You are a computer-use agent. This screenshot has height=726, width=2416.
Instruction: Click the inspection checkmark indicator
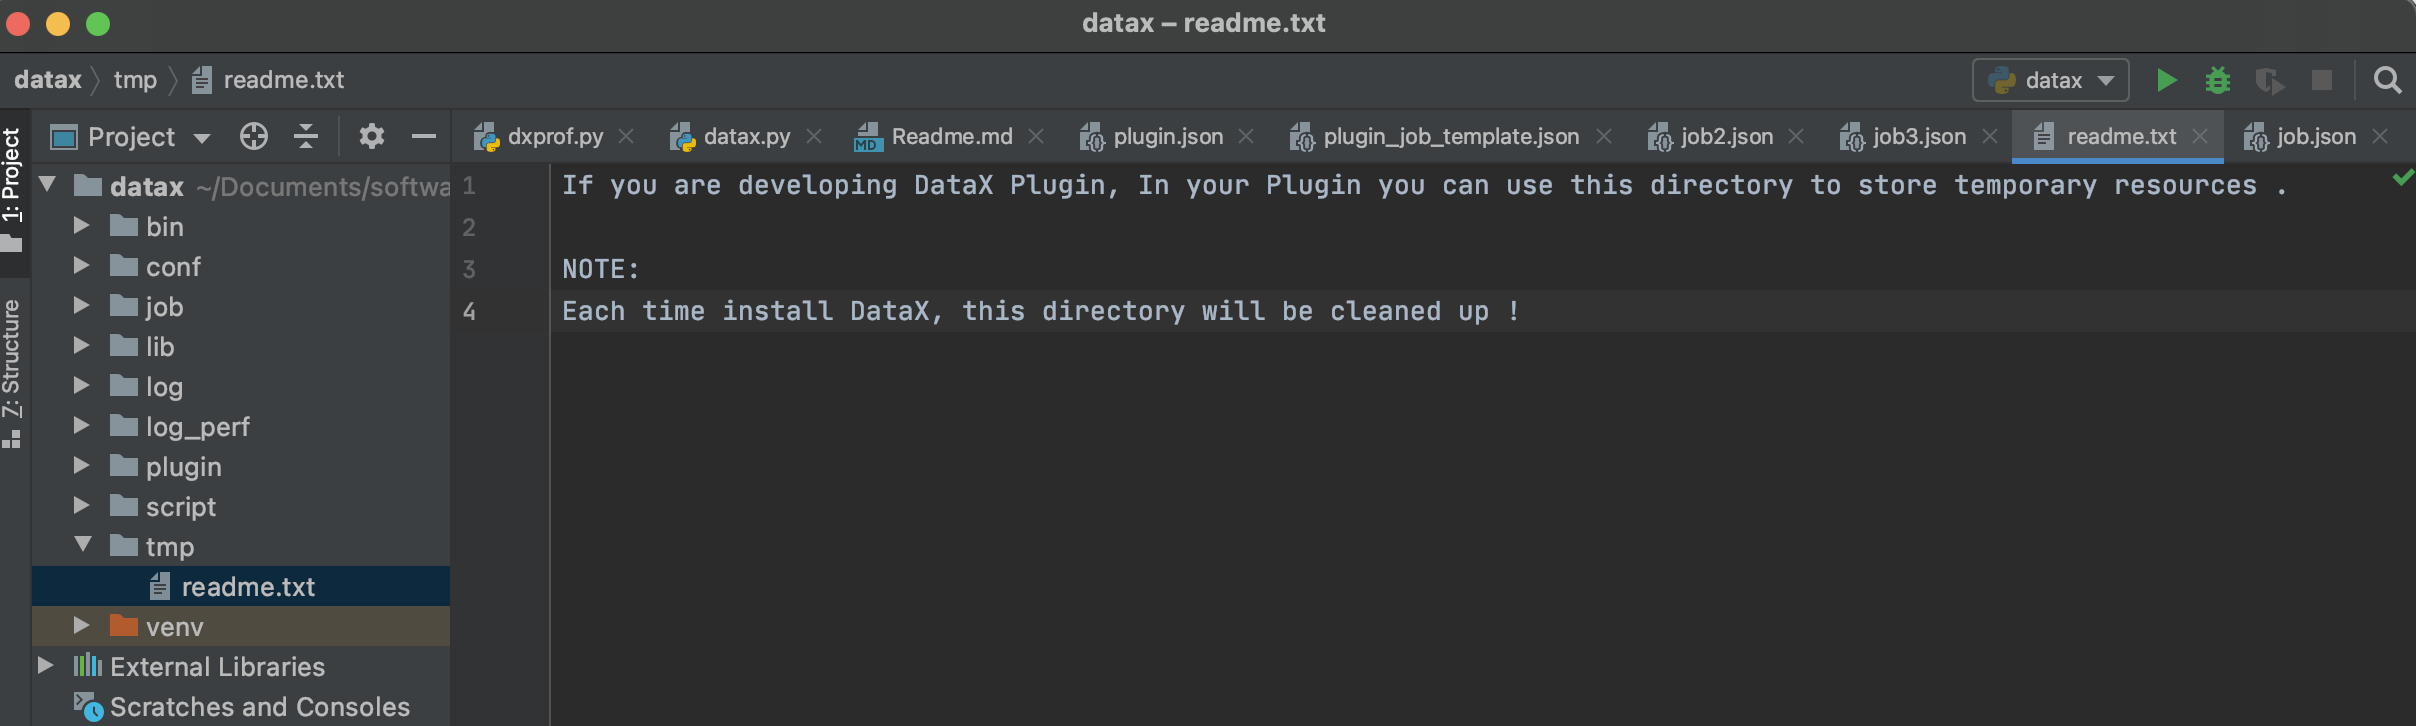click(x=2402, y=178)
